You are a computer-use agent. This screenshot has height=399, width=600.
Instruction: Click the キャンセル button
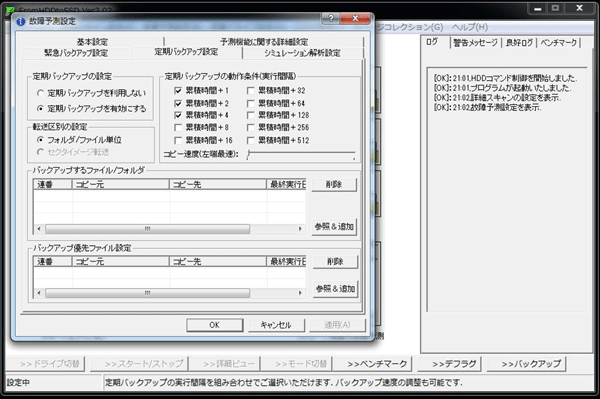tap(276, 325)
